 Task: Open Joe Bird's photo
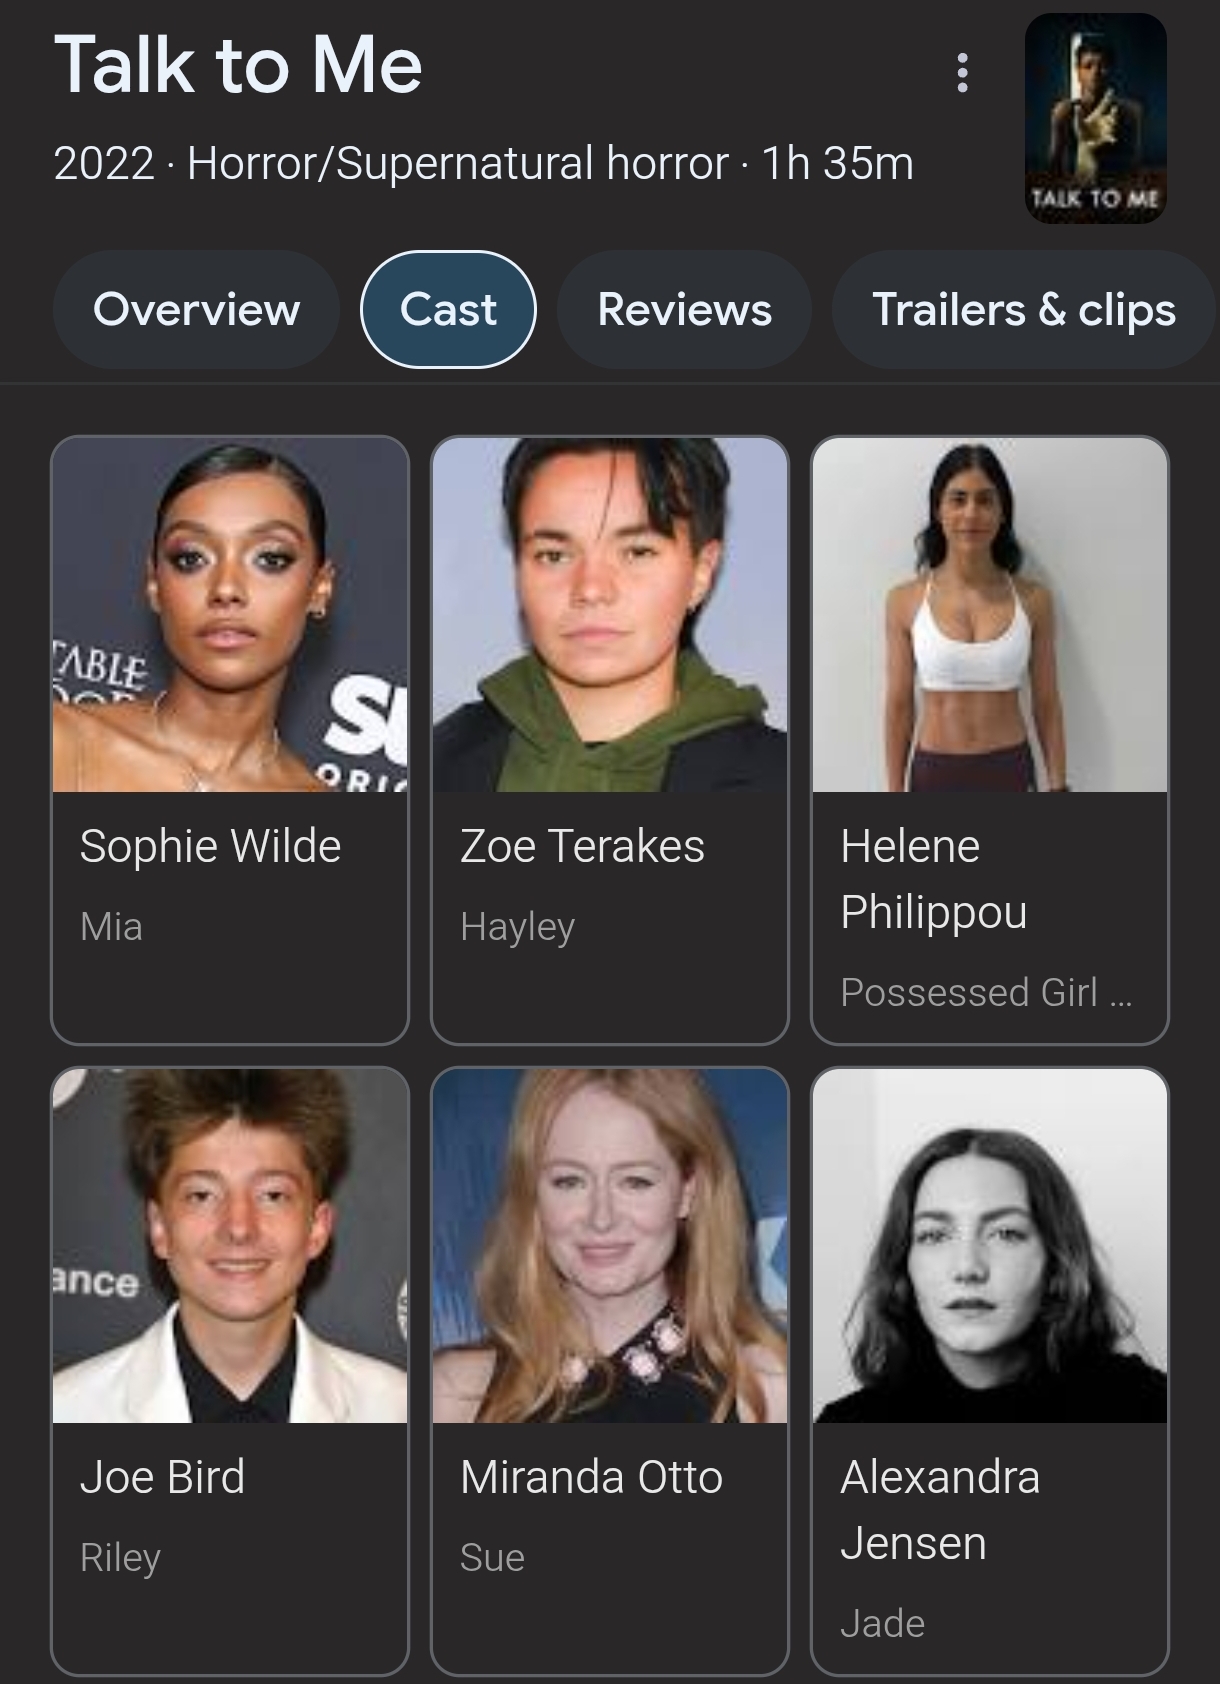point(230,1246)
